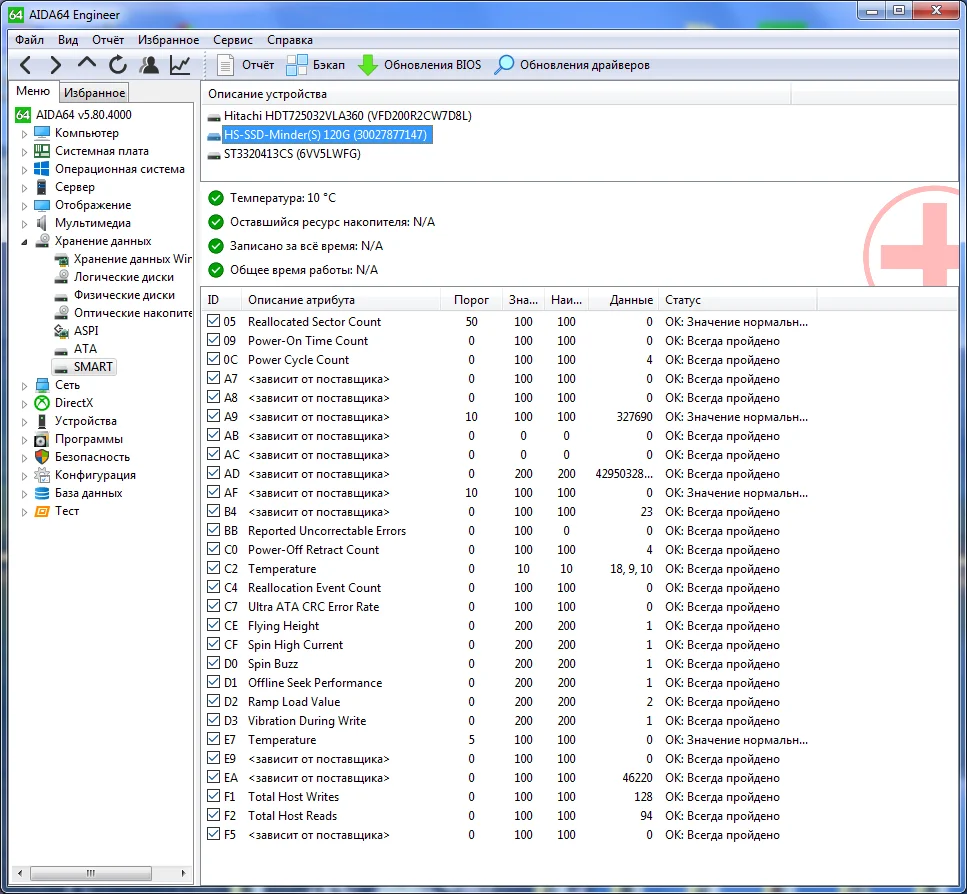Expand the Устройства tree node arrow
Image resolution: width=967 pixels, height=894 pixels.
click(24, 422)
